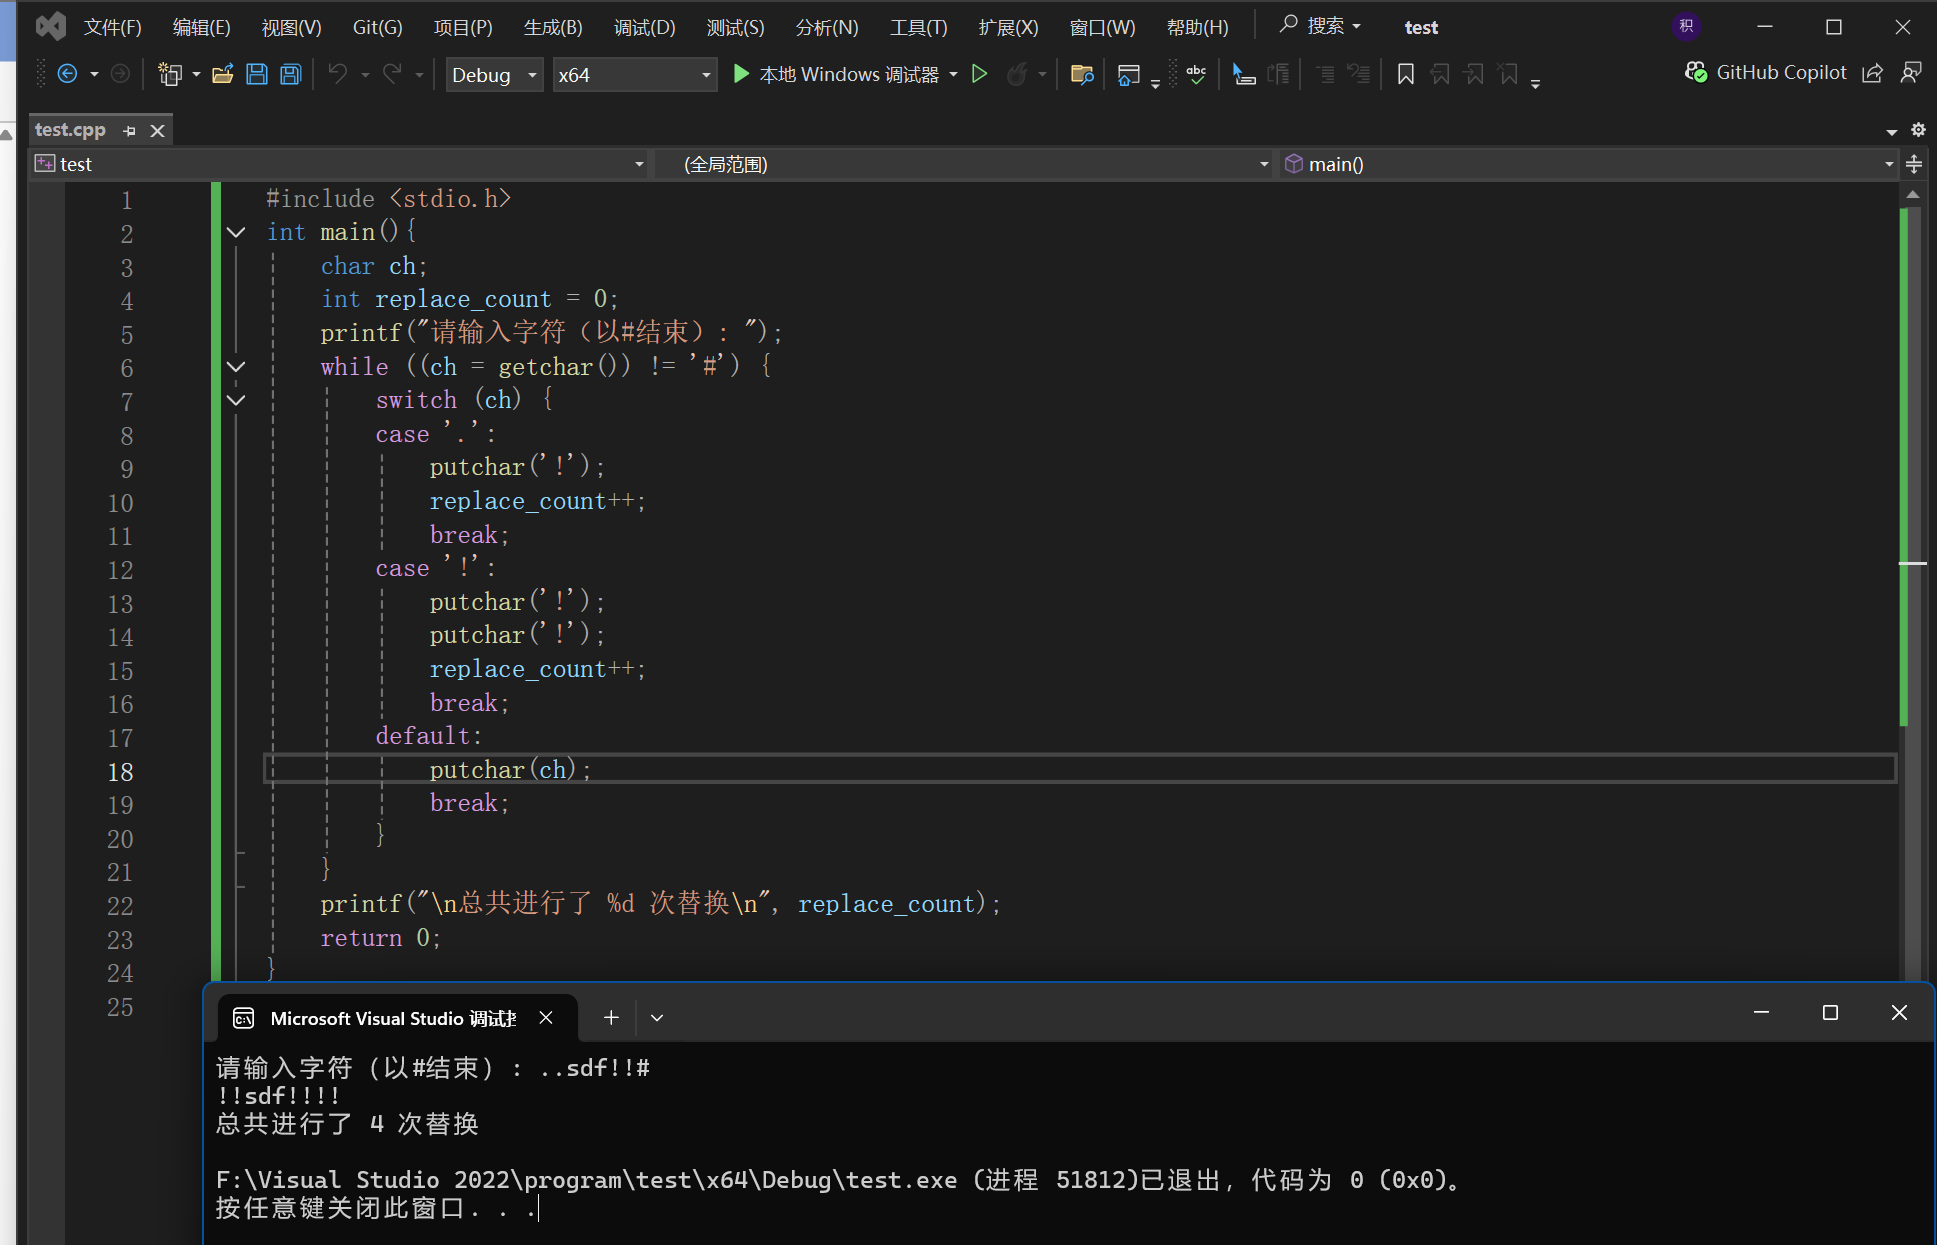Expand the main() member dropdown
The image size is (1937, 1245).
(x=1888, y=164)
